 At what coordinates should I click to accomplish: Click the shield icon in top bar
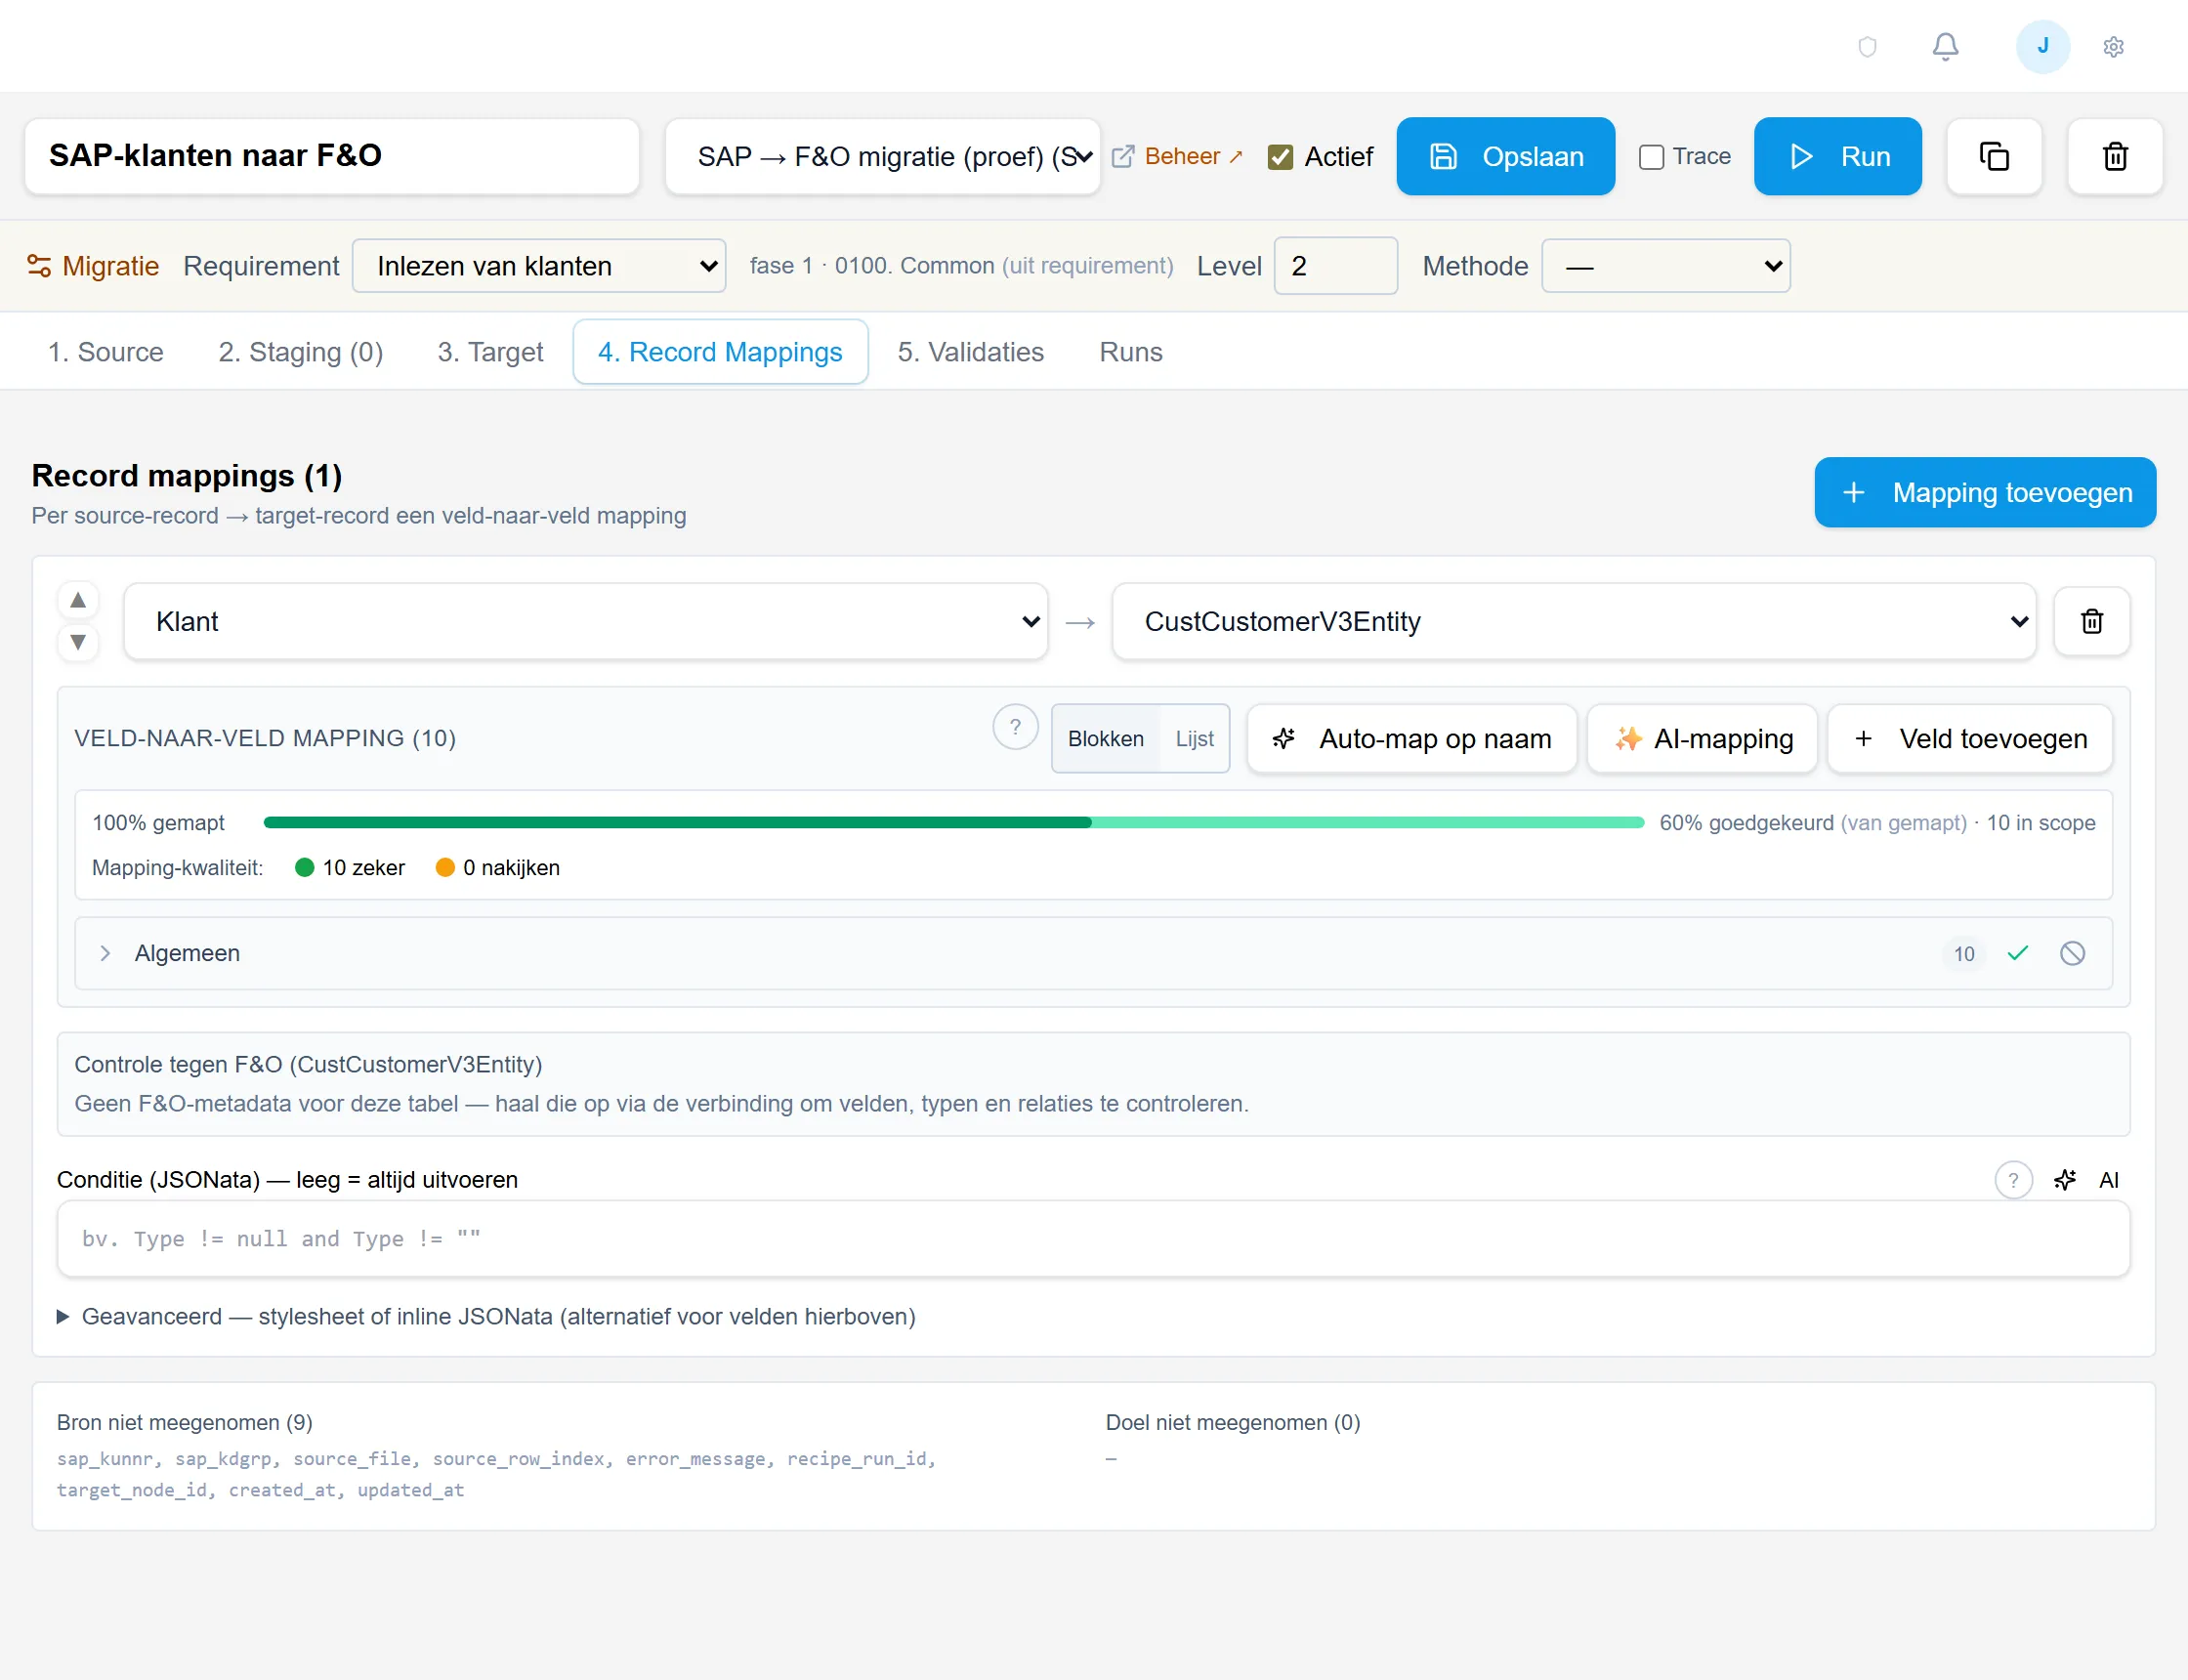tap(1866, 47)
